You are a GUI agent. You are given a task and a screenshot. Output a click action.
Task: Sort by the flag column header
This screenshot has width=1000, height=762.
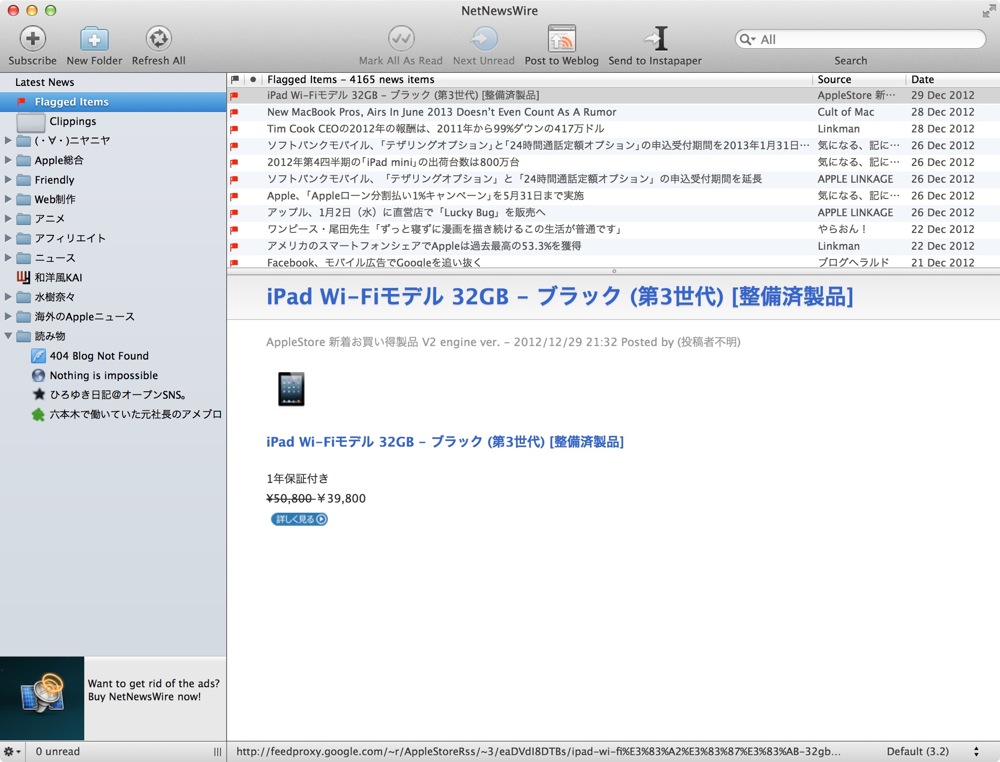pyautogui.click(x=235, y=79)
